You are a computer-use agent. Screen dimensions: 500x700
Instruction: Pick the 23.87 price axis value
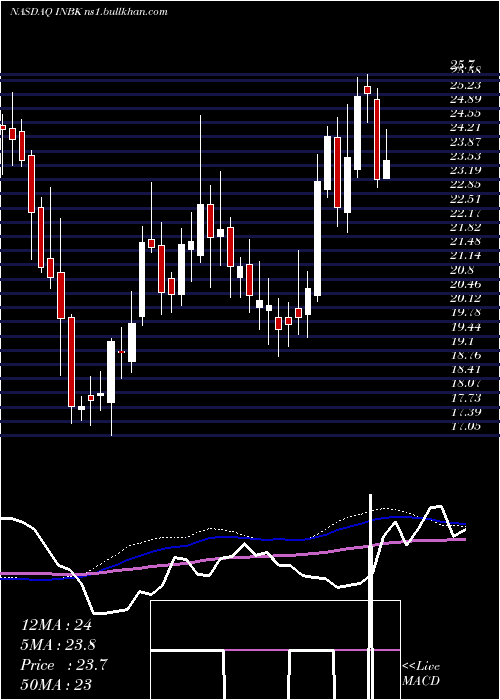[464, 143]
